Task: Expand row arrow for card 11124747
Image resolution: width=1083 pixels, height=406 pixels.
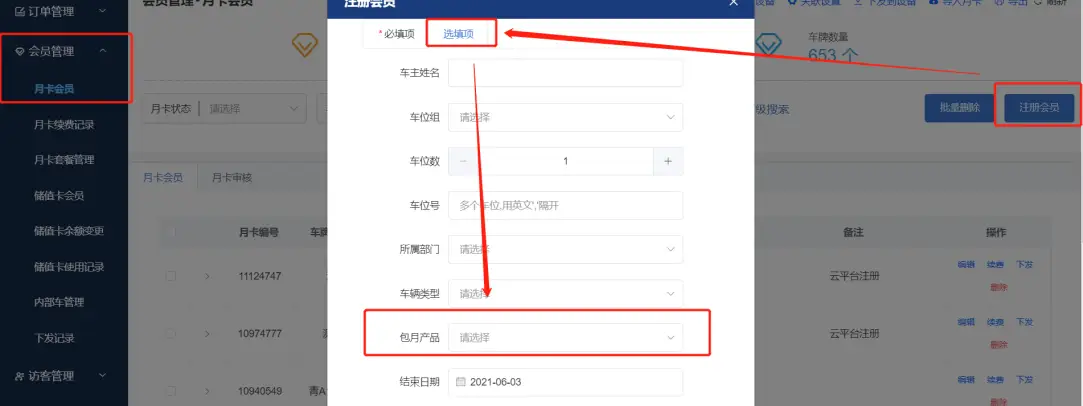Action: point(207,276)
